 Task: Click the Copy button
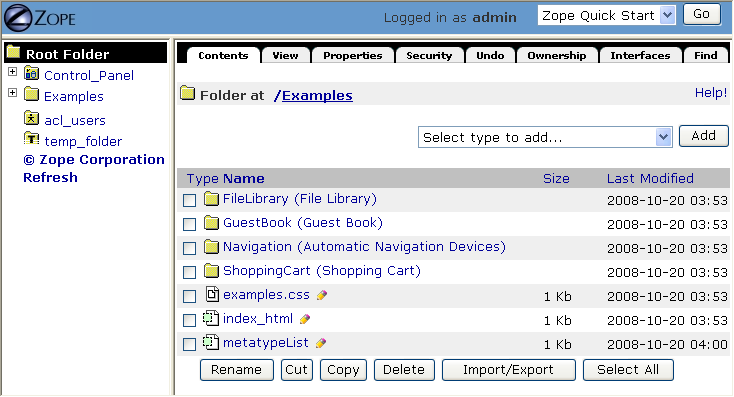(343, 370)
